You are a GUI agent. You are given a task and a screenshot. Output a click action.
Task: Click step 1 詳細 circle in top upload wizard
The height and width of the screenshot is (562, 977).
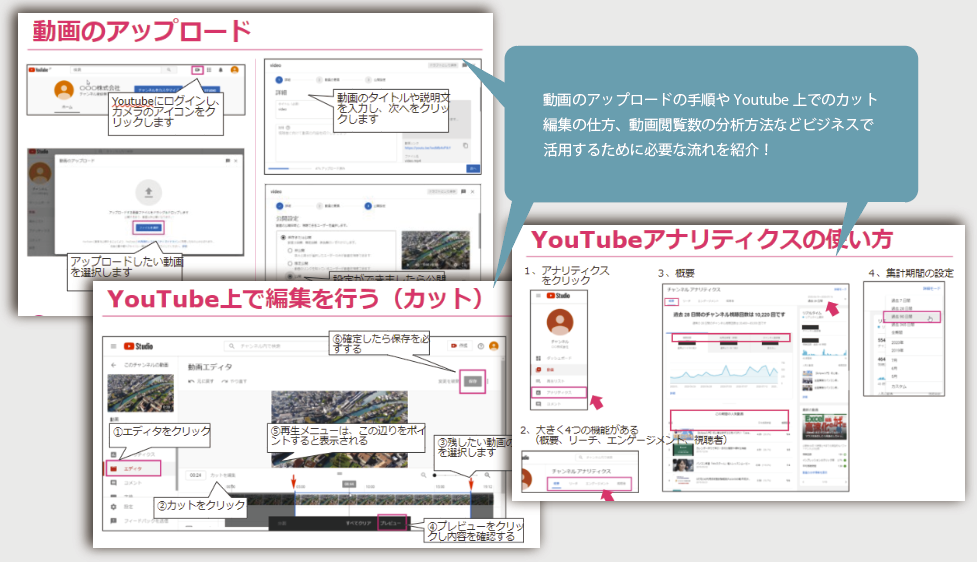279,80
